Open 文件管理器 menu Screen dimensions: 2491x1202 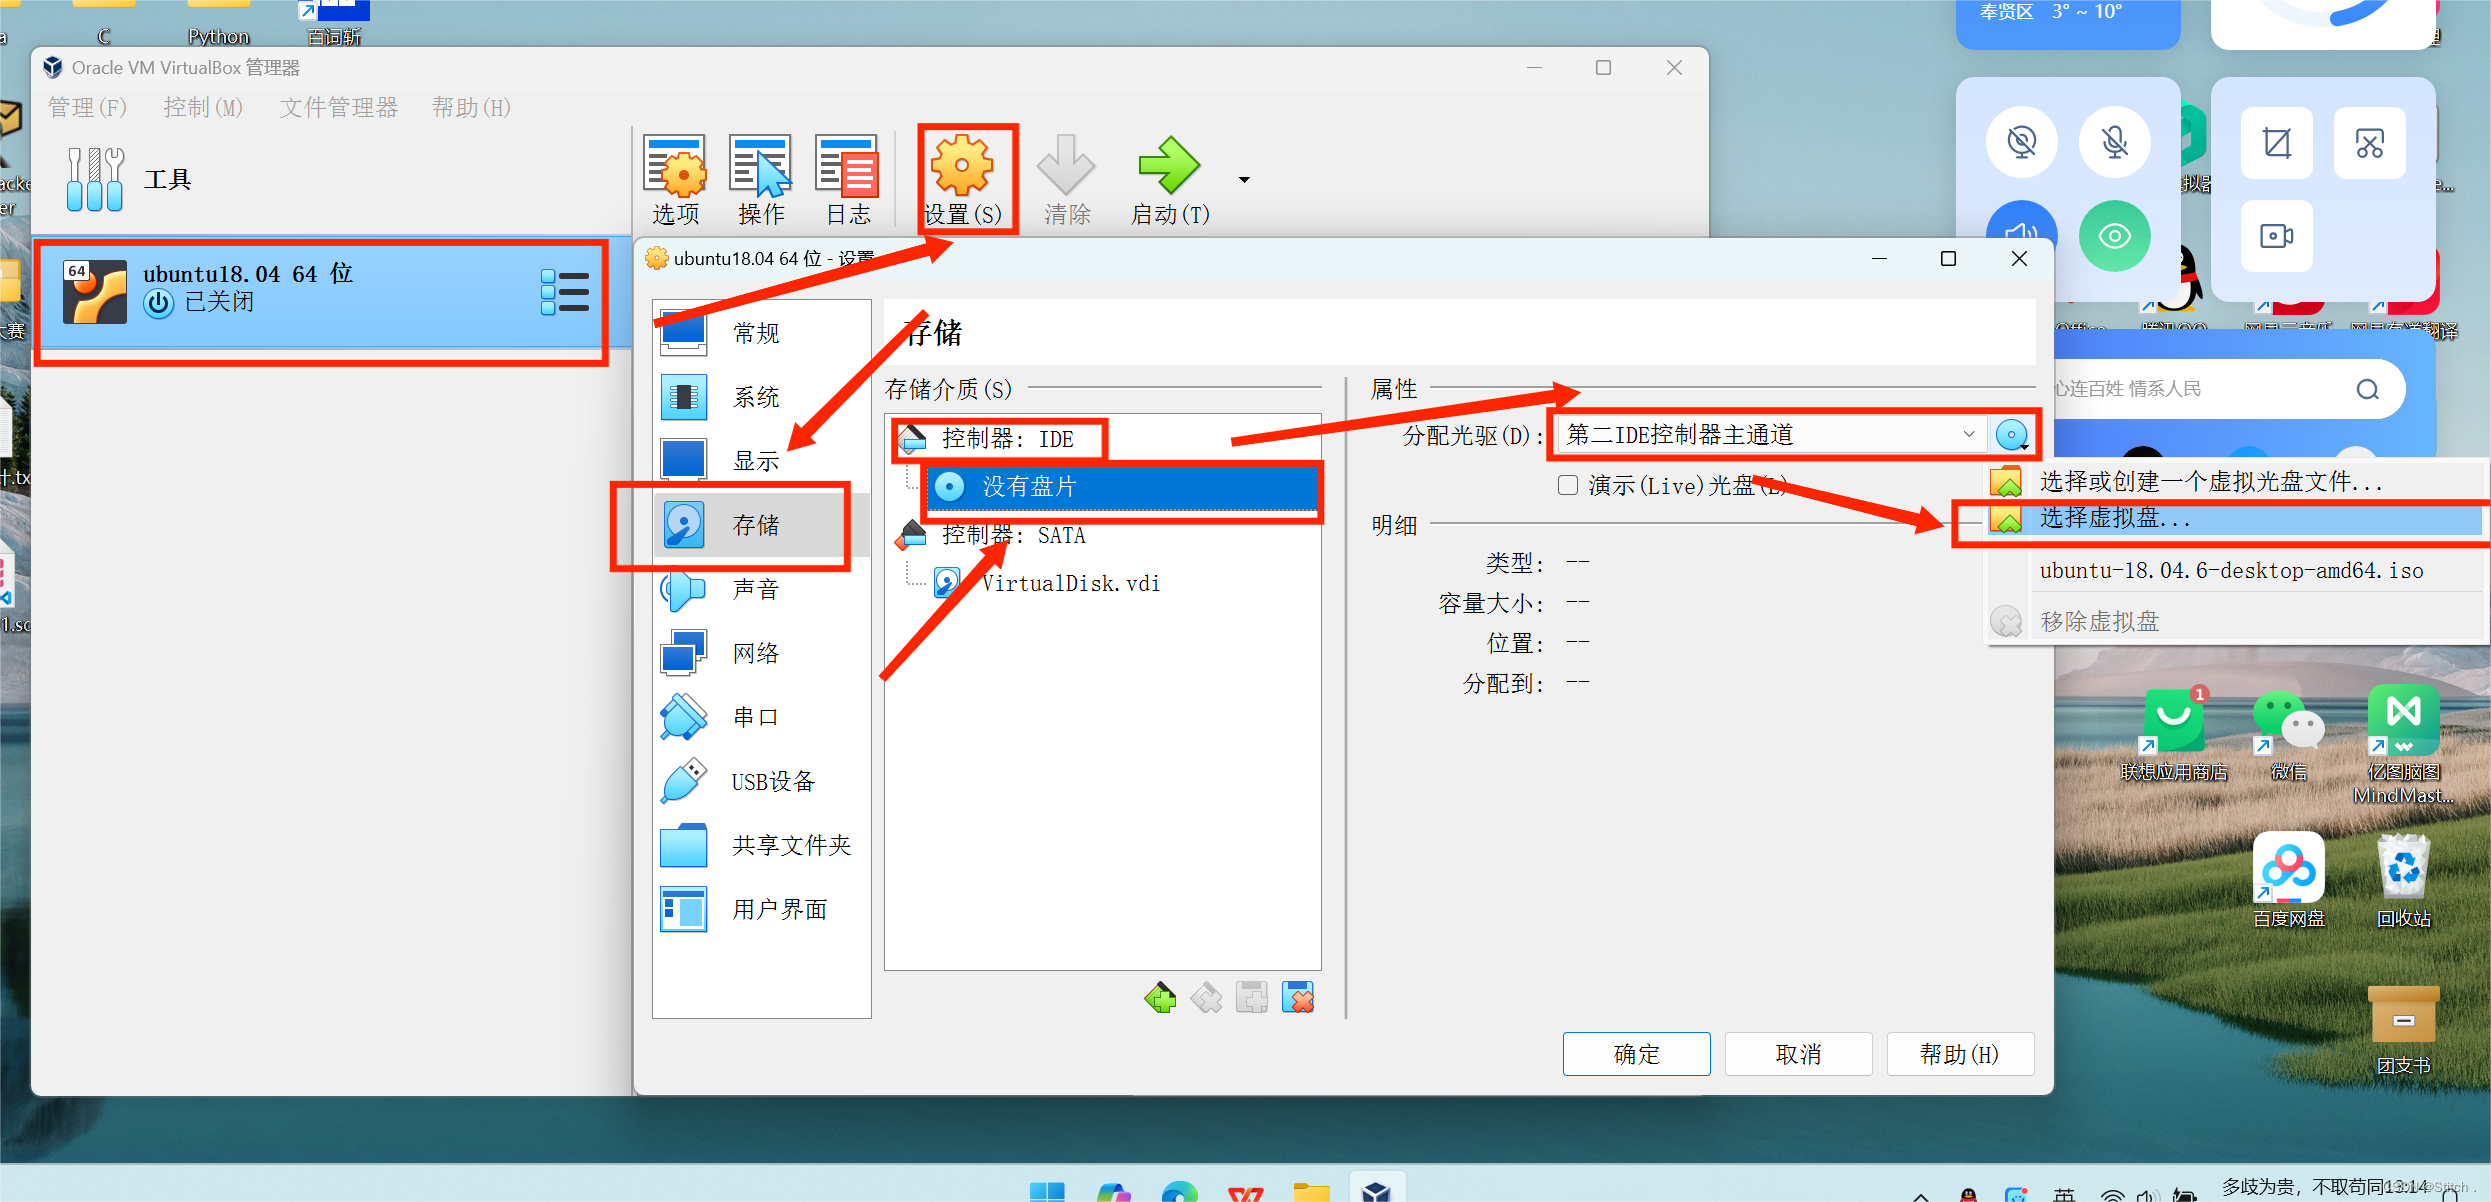tap(339, 107)
